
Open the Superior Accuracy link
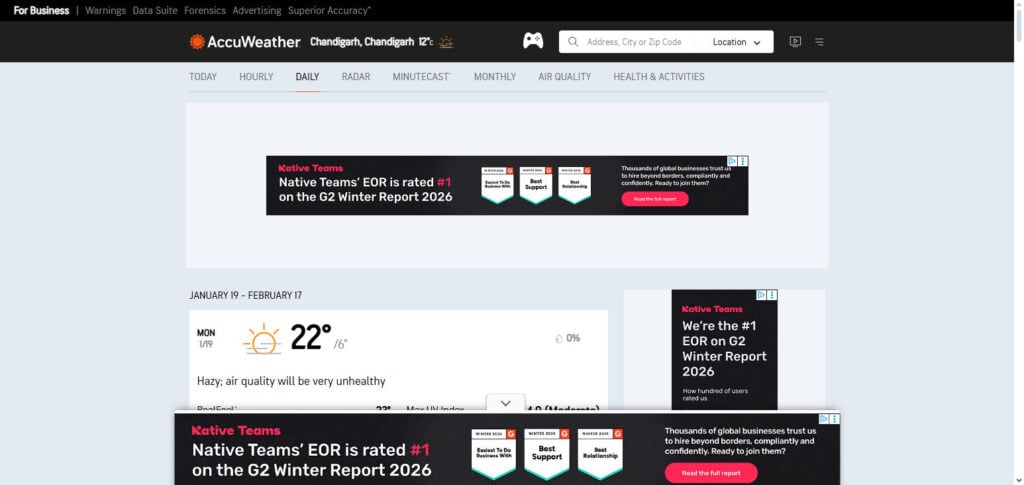coord(329,10)
